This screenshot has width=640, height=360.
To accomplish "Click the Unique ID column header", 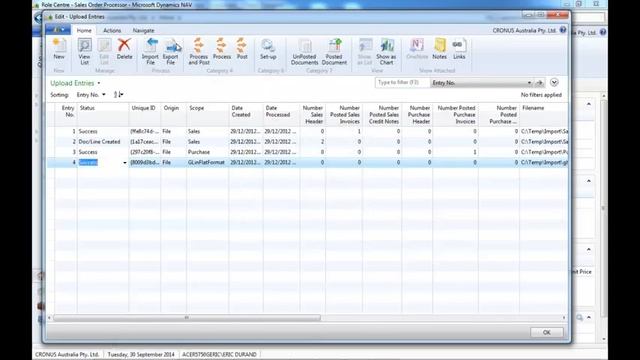I will coord(145,114).
